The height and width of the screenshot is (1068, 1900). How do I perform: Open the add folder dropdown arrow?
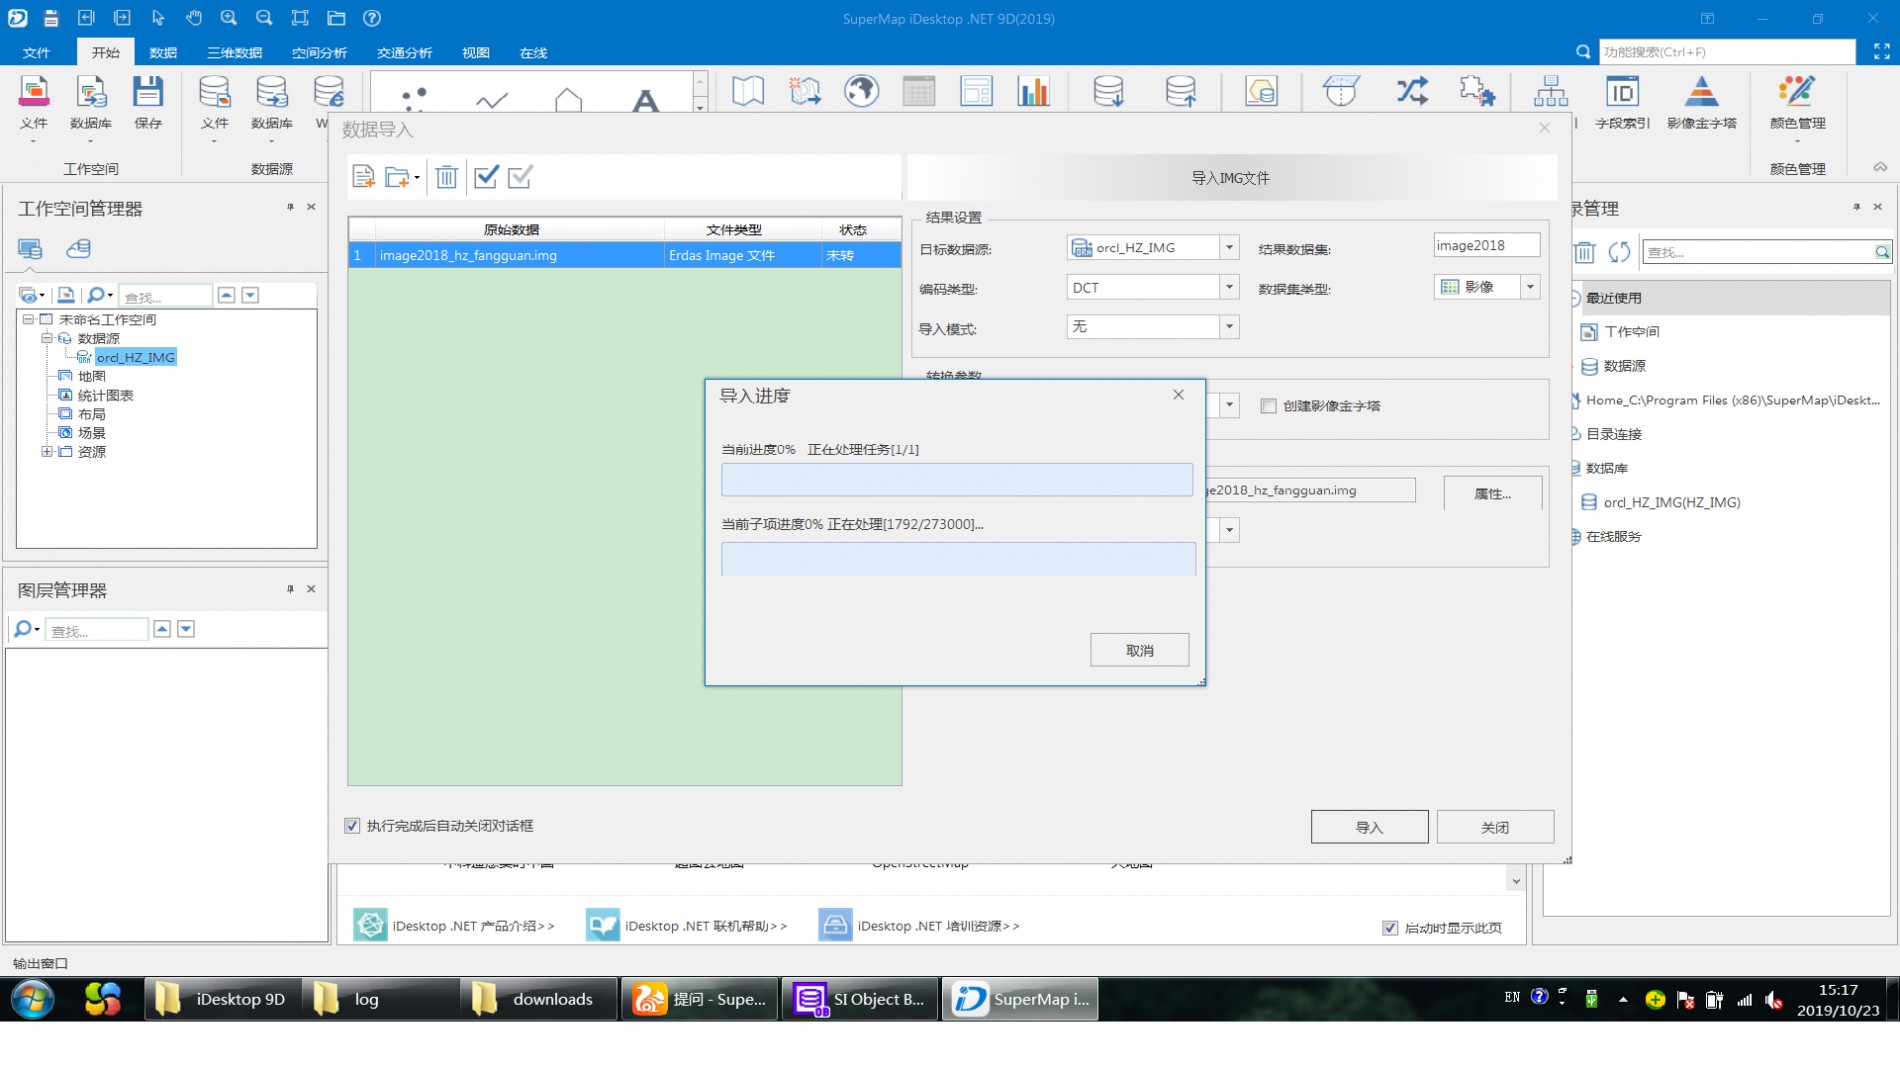tap(417, 178)
